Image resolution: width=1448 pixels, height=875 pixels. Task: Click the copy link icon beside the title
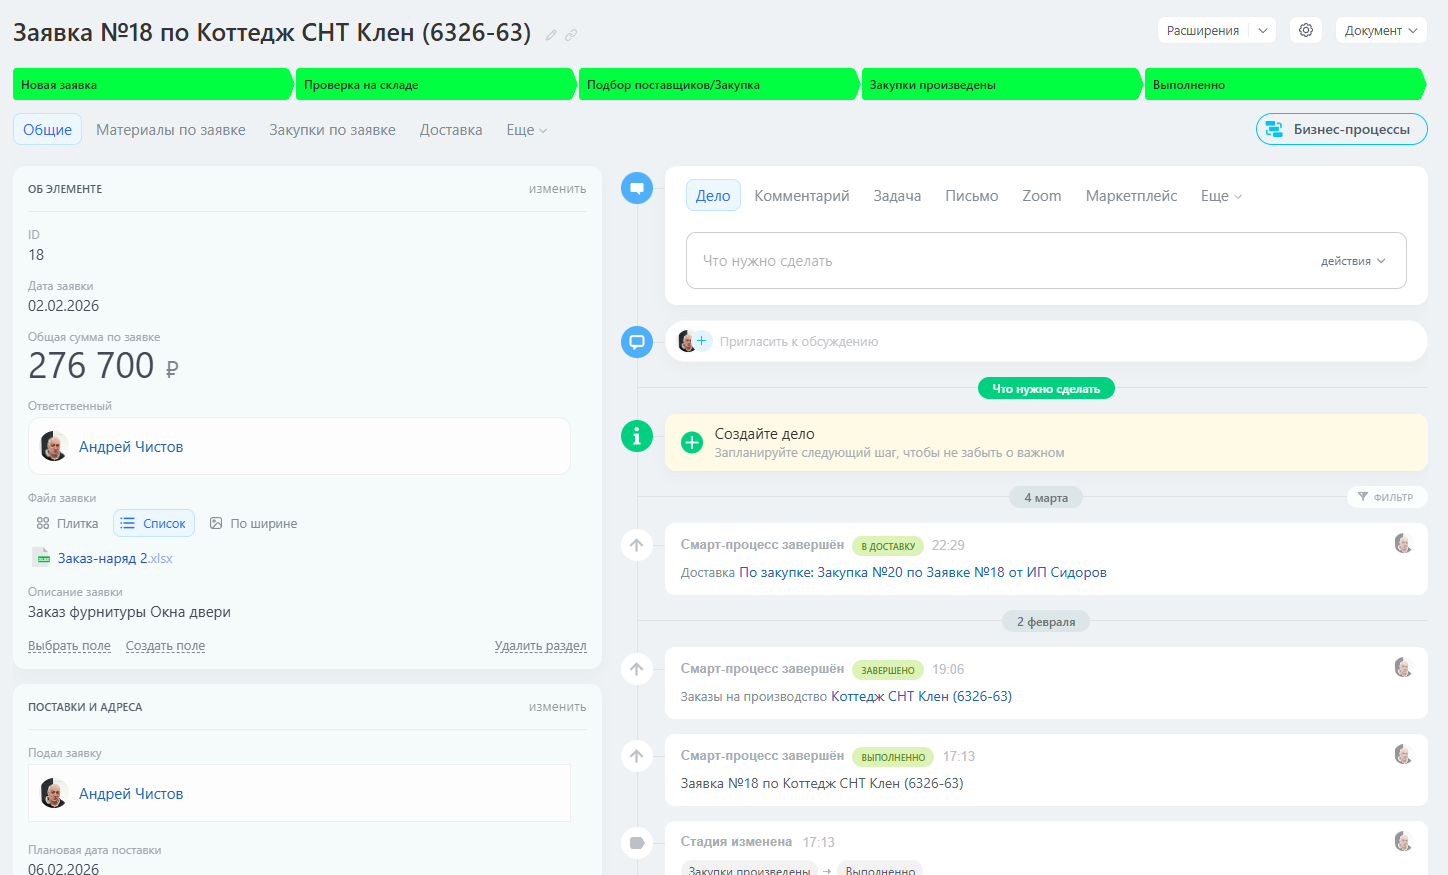571,35
